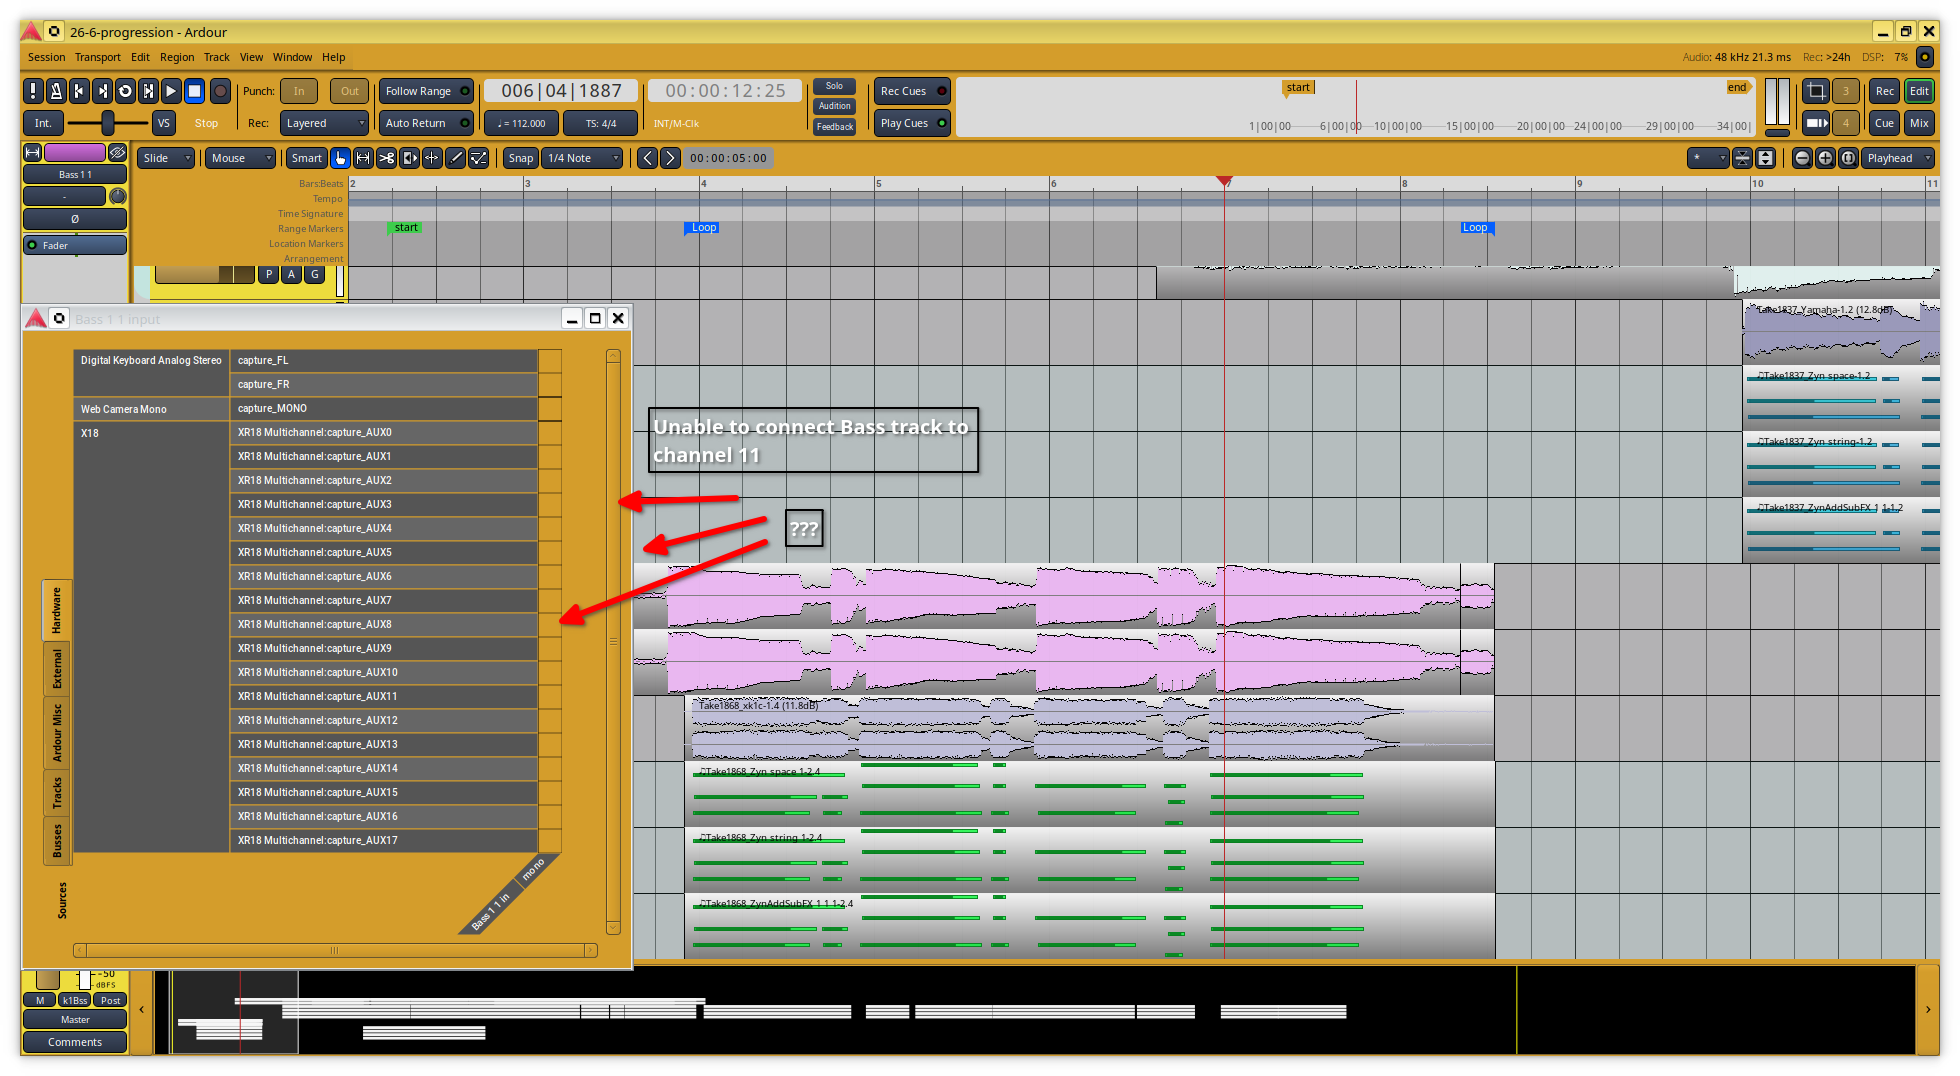Shrink tracks vertical collapse icon
The height and width of the screenshot is (1076, 1960).
coord(1743,158)
